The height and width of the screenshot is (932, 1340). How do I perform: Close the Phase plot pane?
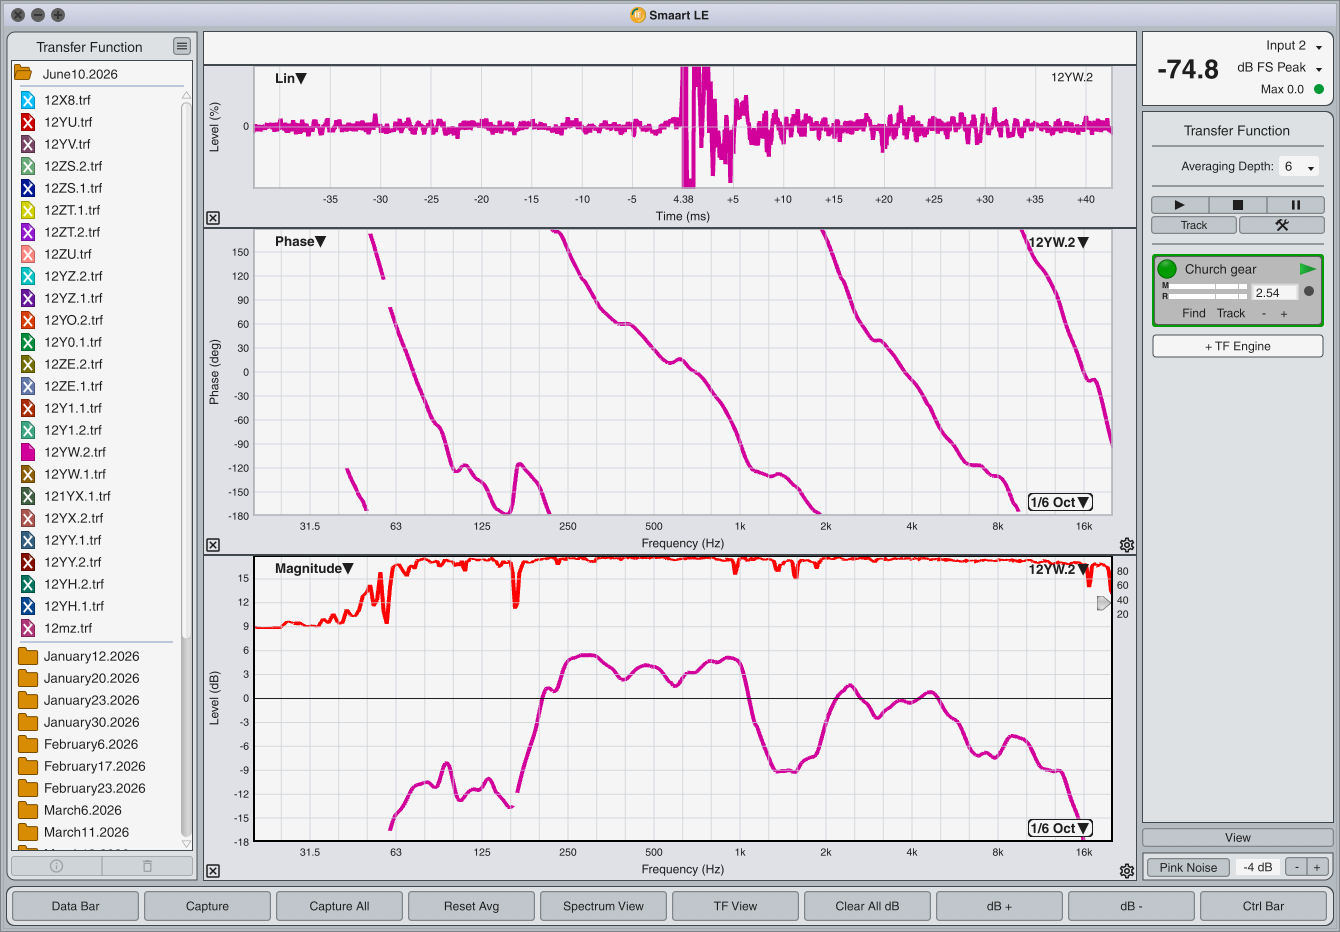coord(213,545)
